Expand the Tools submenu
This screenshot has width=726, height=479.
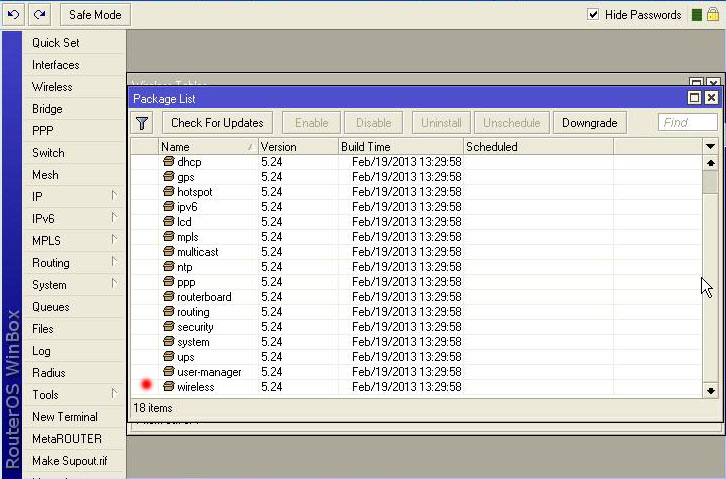click(x=114, y=394)
